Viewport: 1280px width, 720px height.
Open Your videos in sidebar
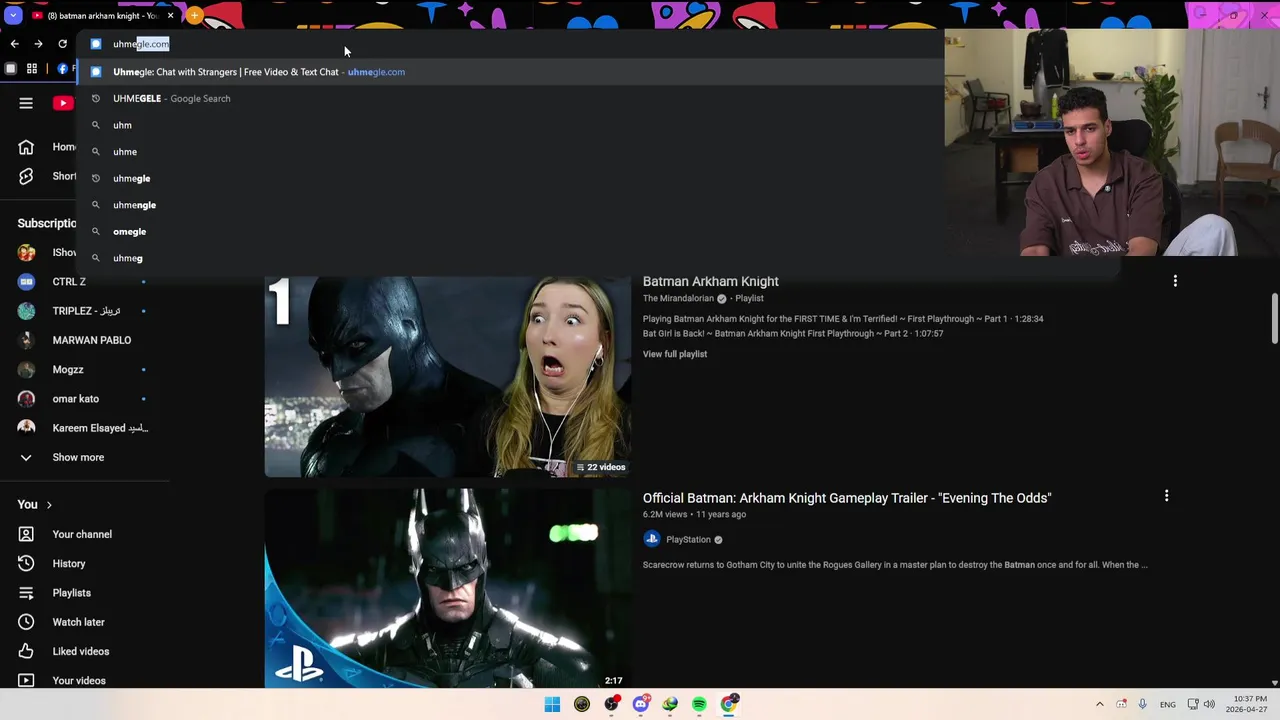point(80,680)
